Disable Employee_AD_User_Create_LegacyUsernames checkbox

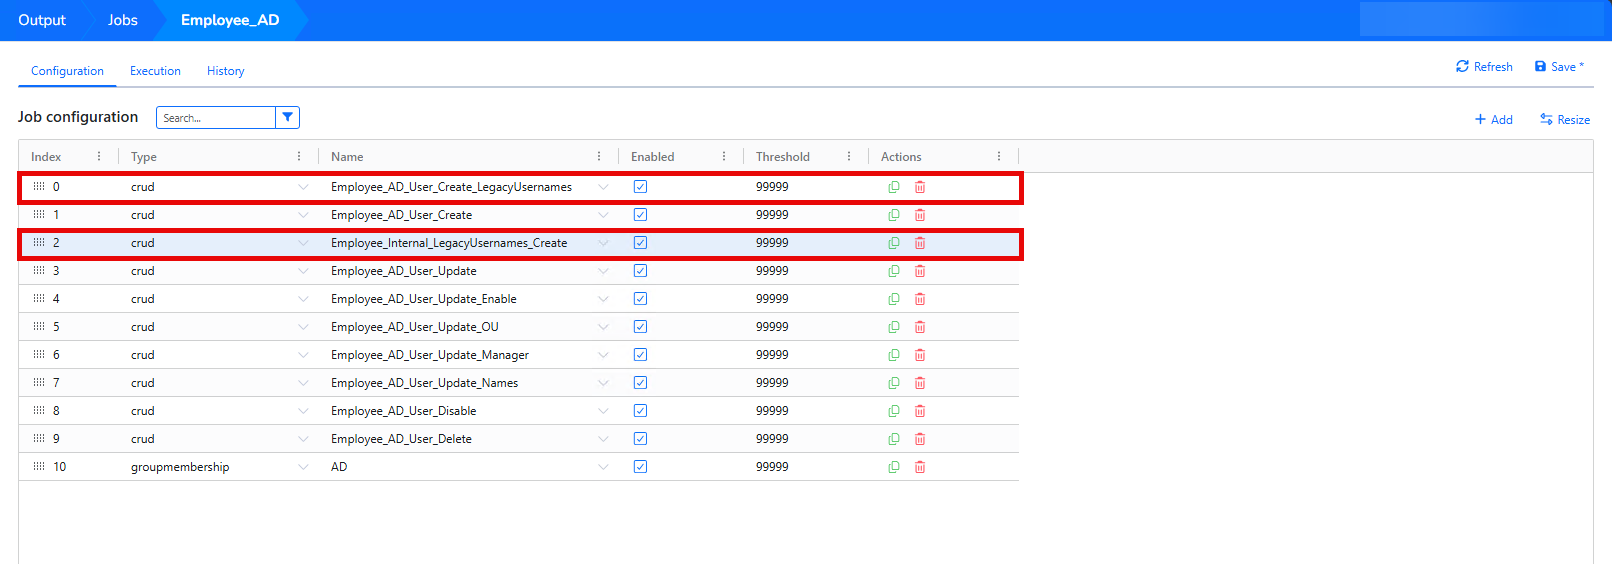point(640,187)
